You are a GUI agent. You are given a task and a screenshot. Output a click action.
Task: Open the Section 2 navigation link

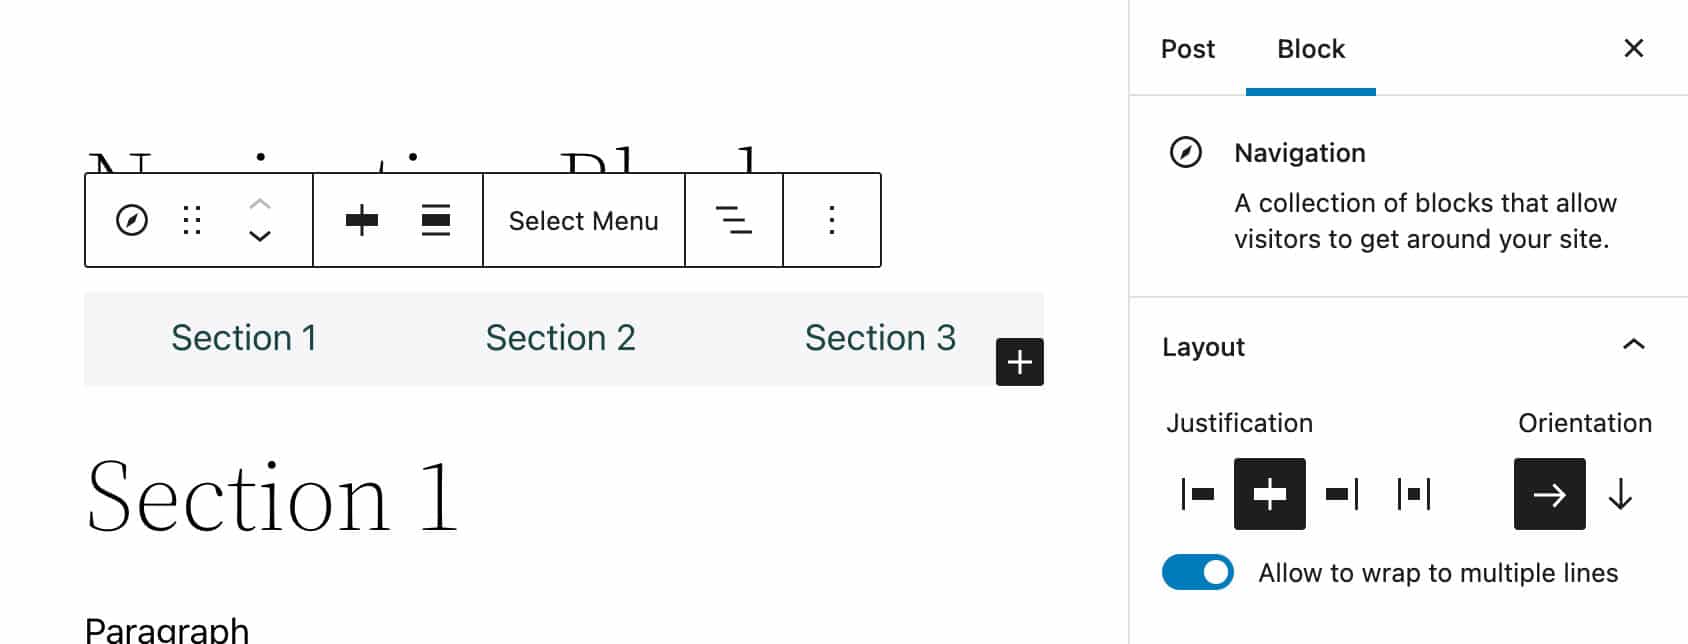[560, 337]
